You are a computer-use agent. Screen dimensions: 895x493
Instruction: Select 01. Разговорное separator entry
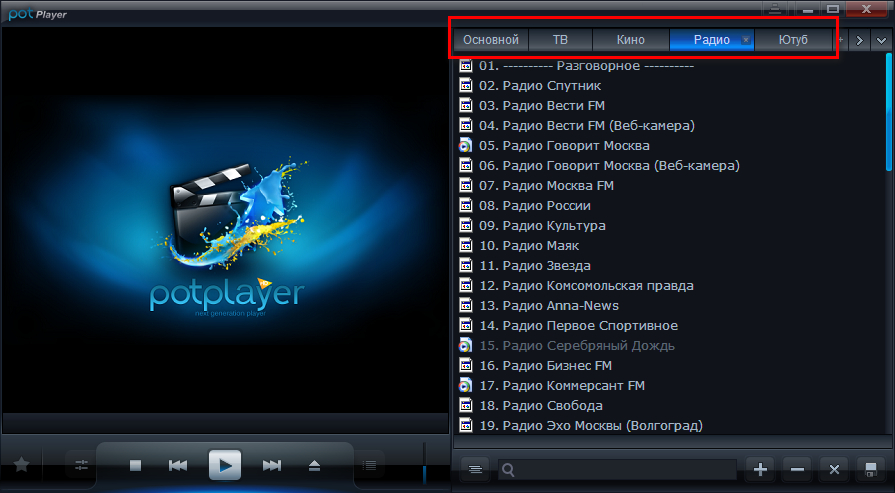pyautogui.click(x=586, y=66)
